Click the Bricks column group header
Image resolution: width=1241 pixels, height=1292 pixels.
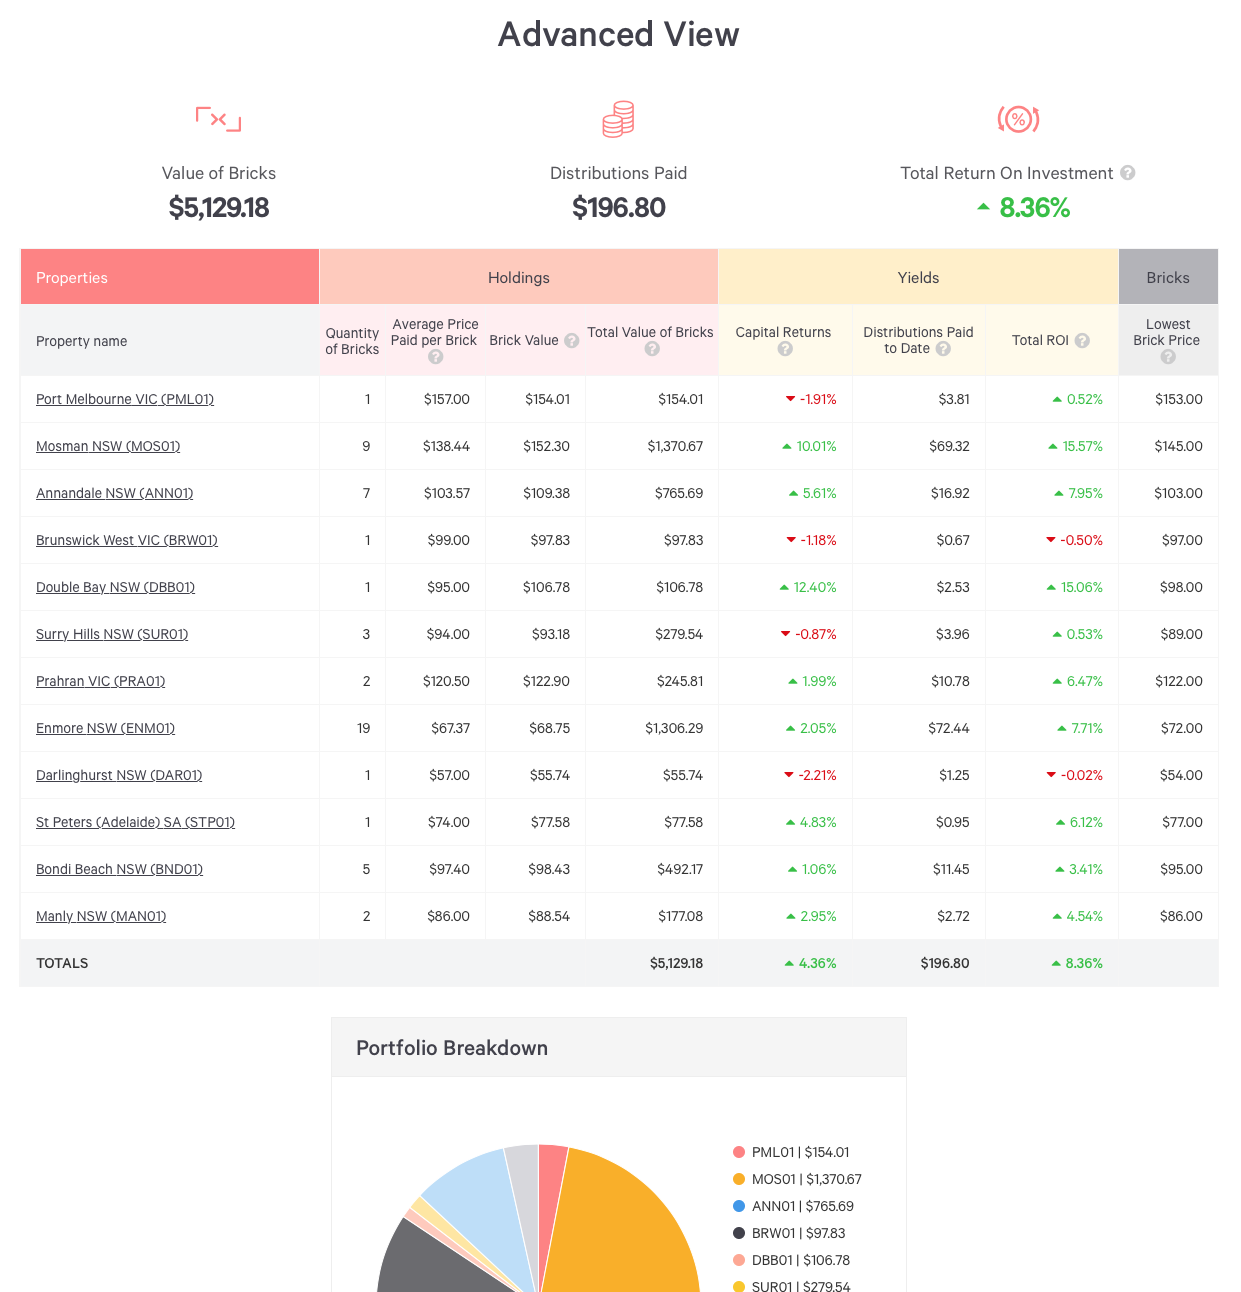pos(1168,277)
